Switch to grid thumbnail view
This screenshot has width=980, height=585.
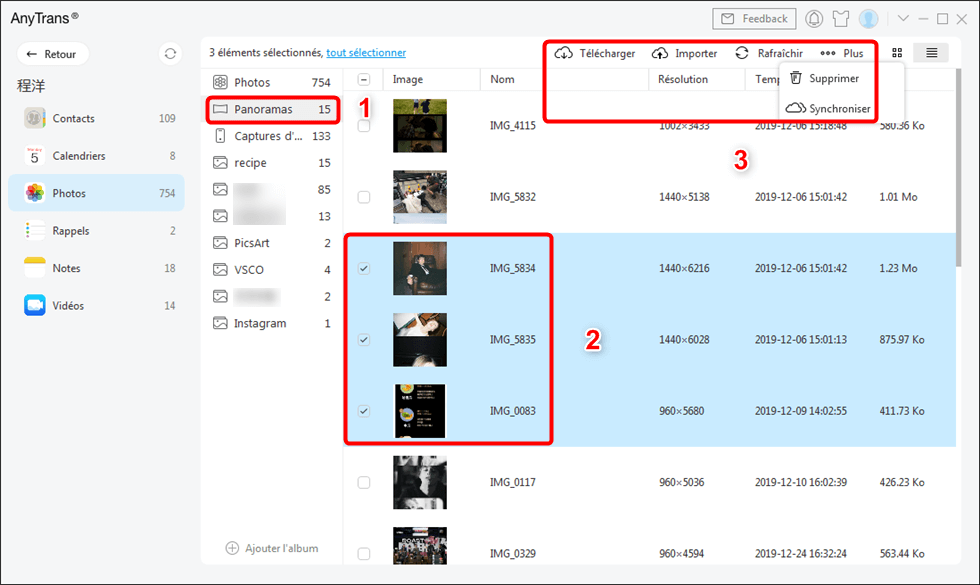[897, 53]
